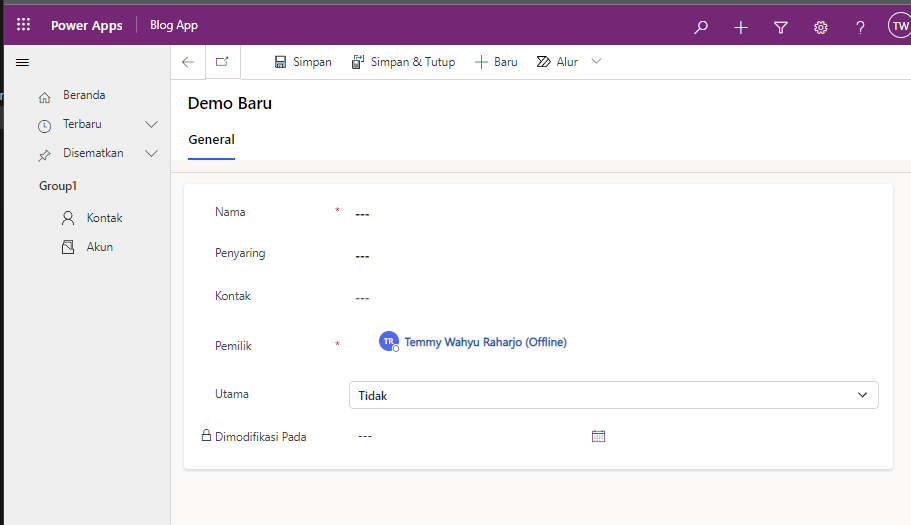Click the Simpan save button

(303, 62)
